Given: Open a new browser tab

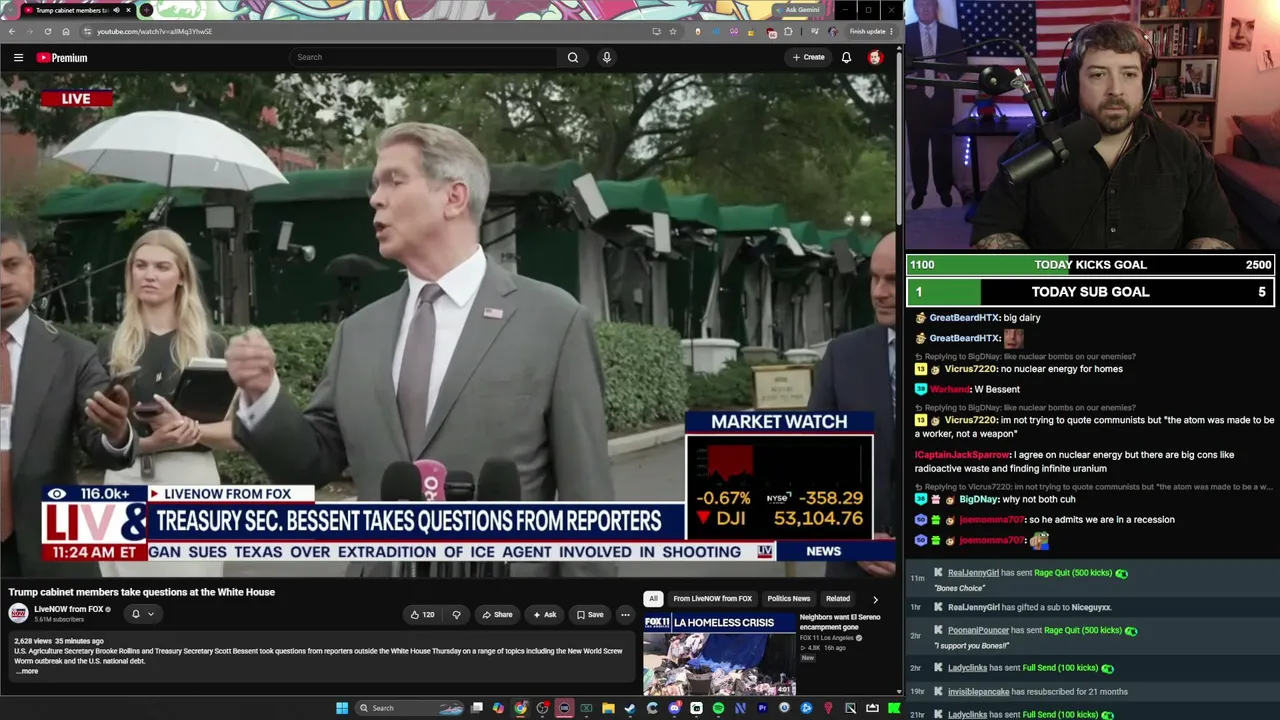Looking at the screenshot, I should tap(147, 10).
